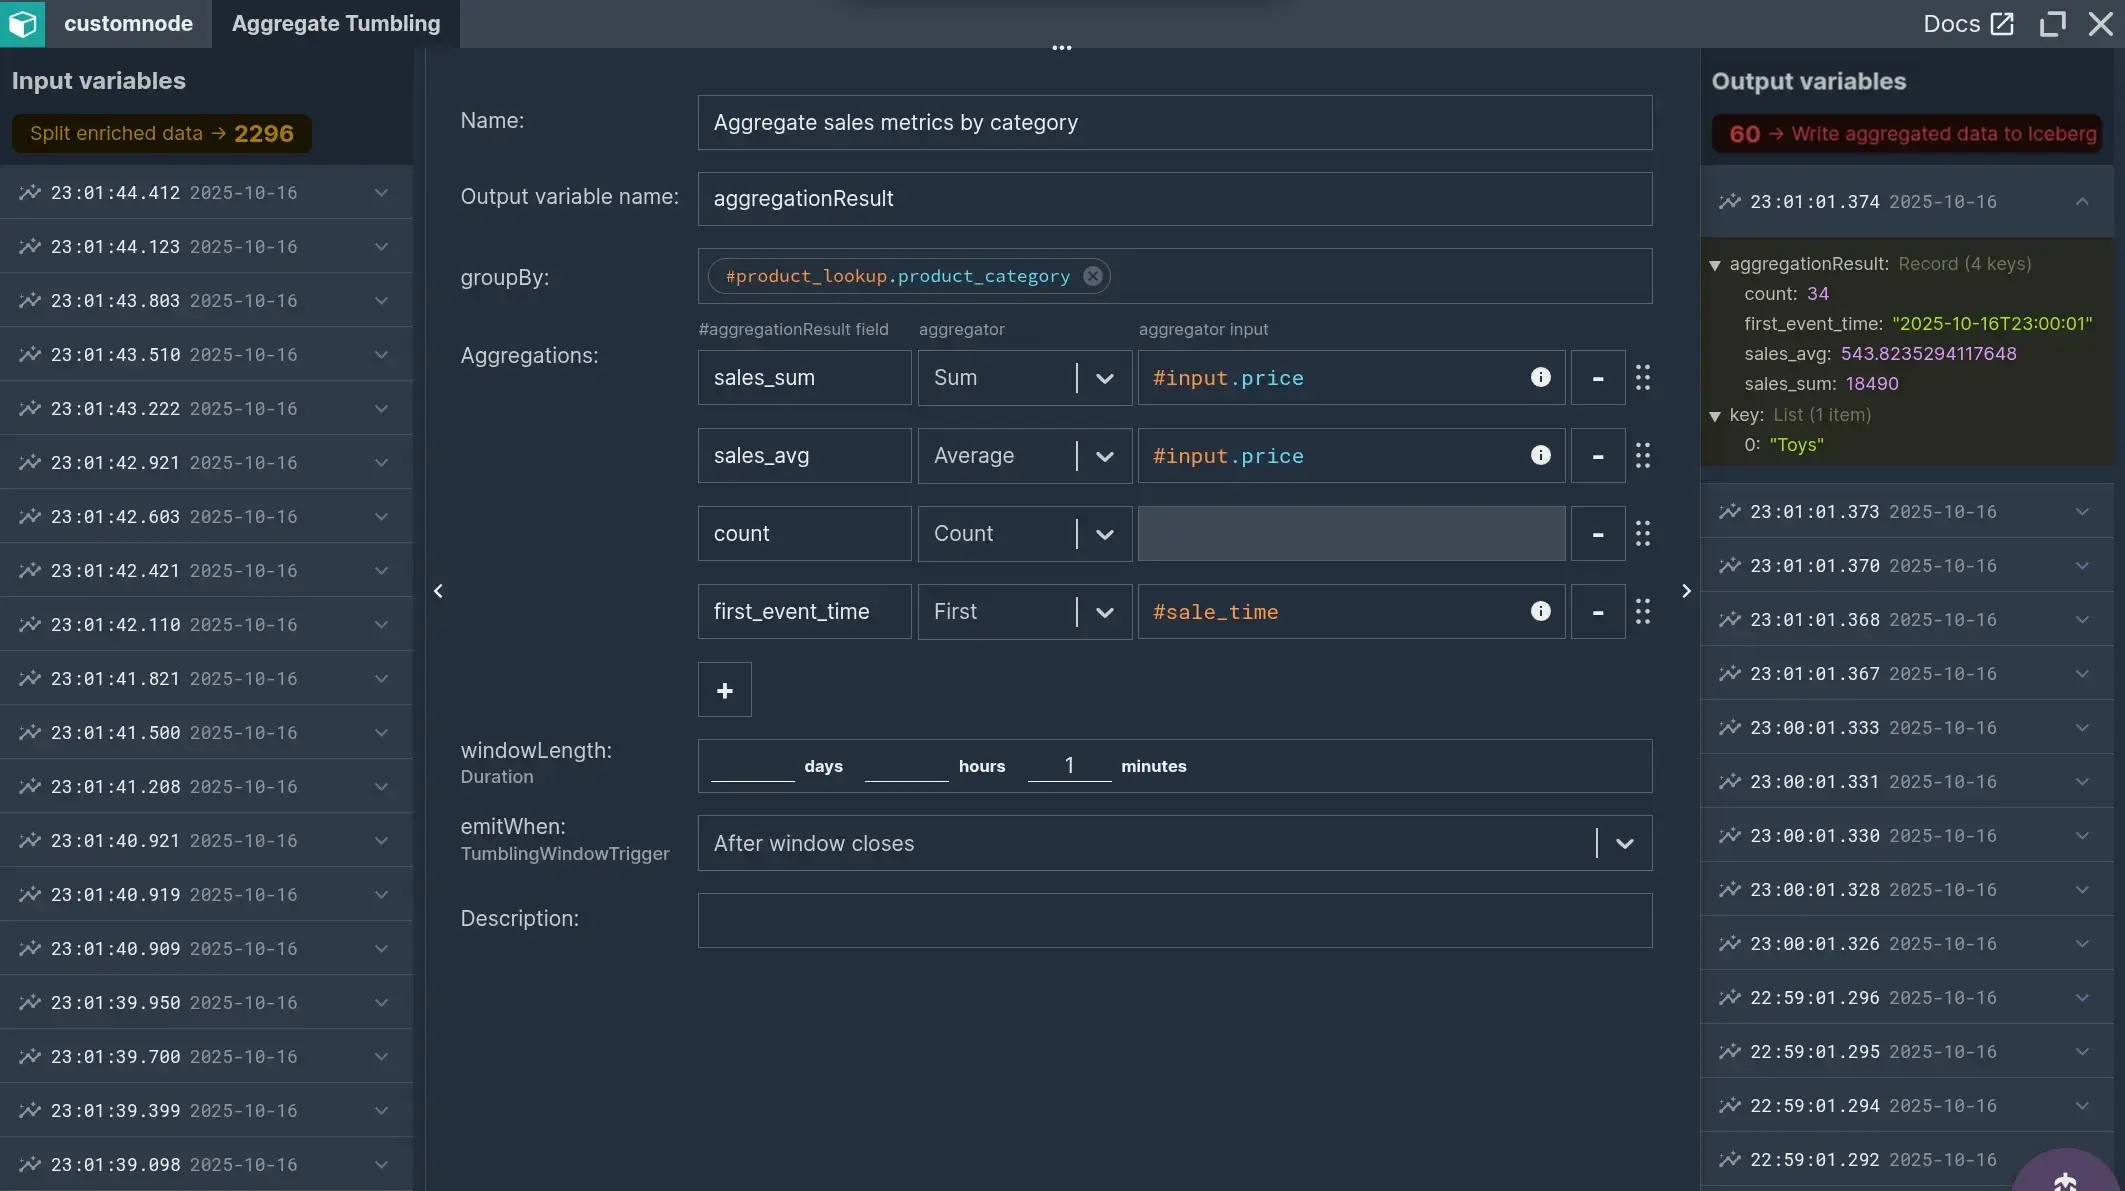Click the windowLength minutes field
The width and height of the screenshot is (2125, 1191).
1069,765
